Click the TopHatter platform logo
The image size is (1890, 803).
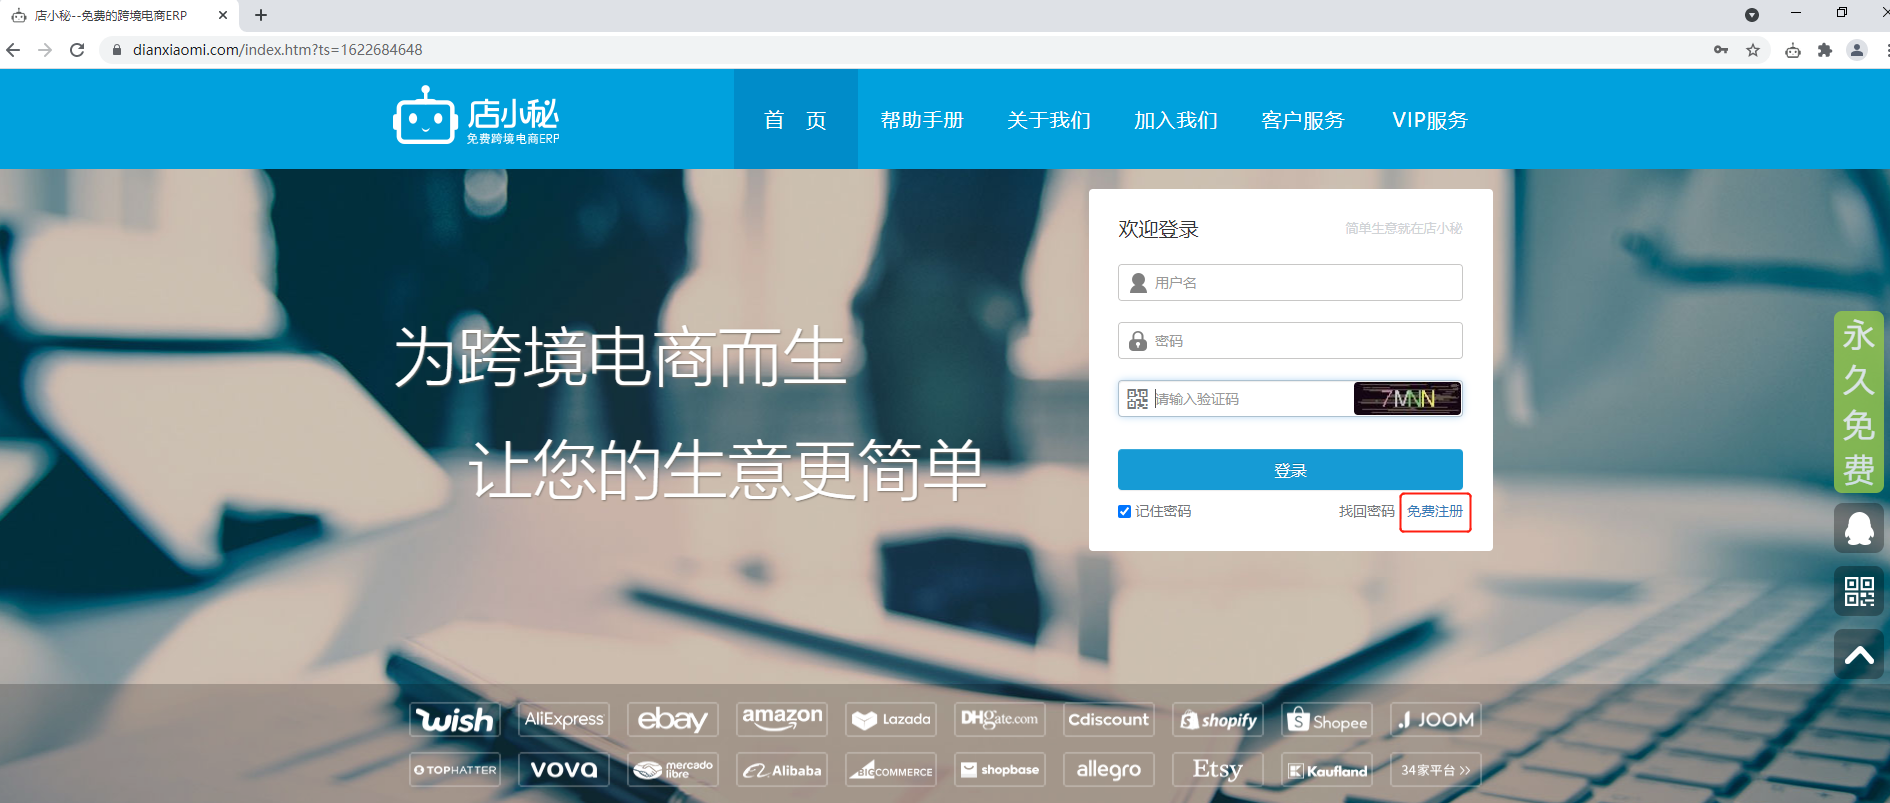(x=455, y=769)
